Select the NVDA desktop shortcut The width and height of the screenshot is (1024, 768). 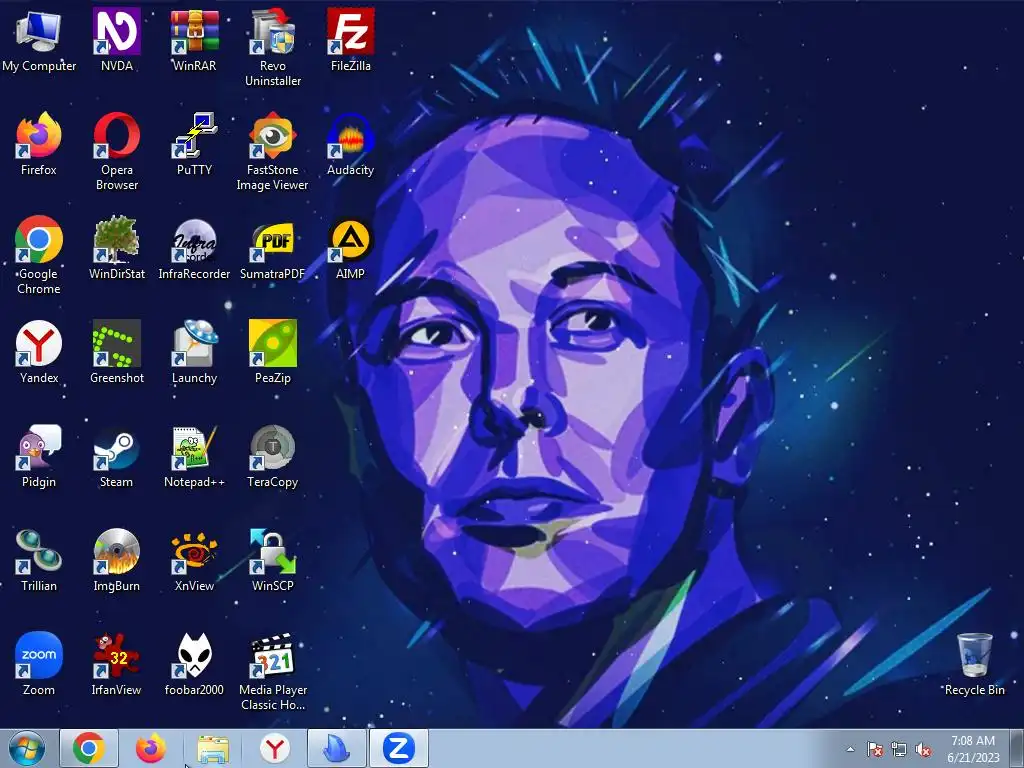[116, 31]
